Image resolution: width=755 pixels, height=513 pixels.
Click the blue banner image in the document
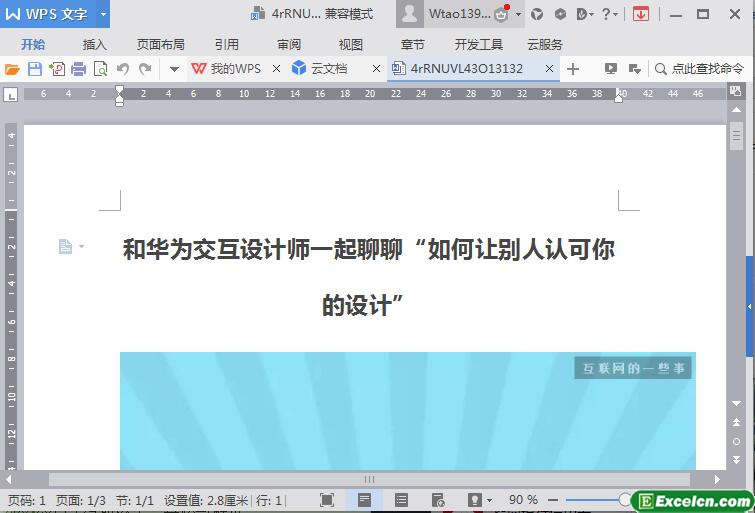tap(408, 411)
